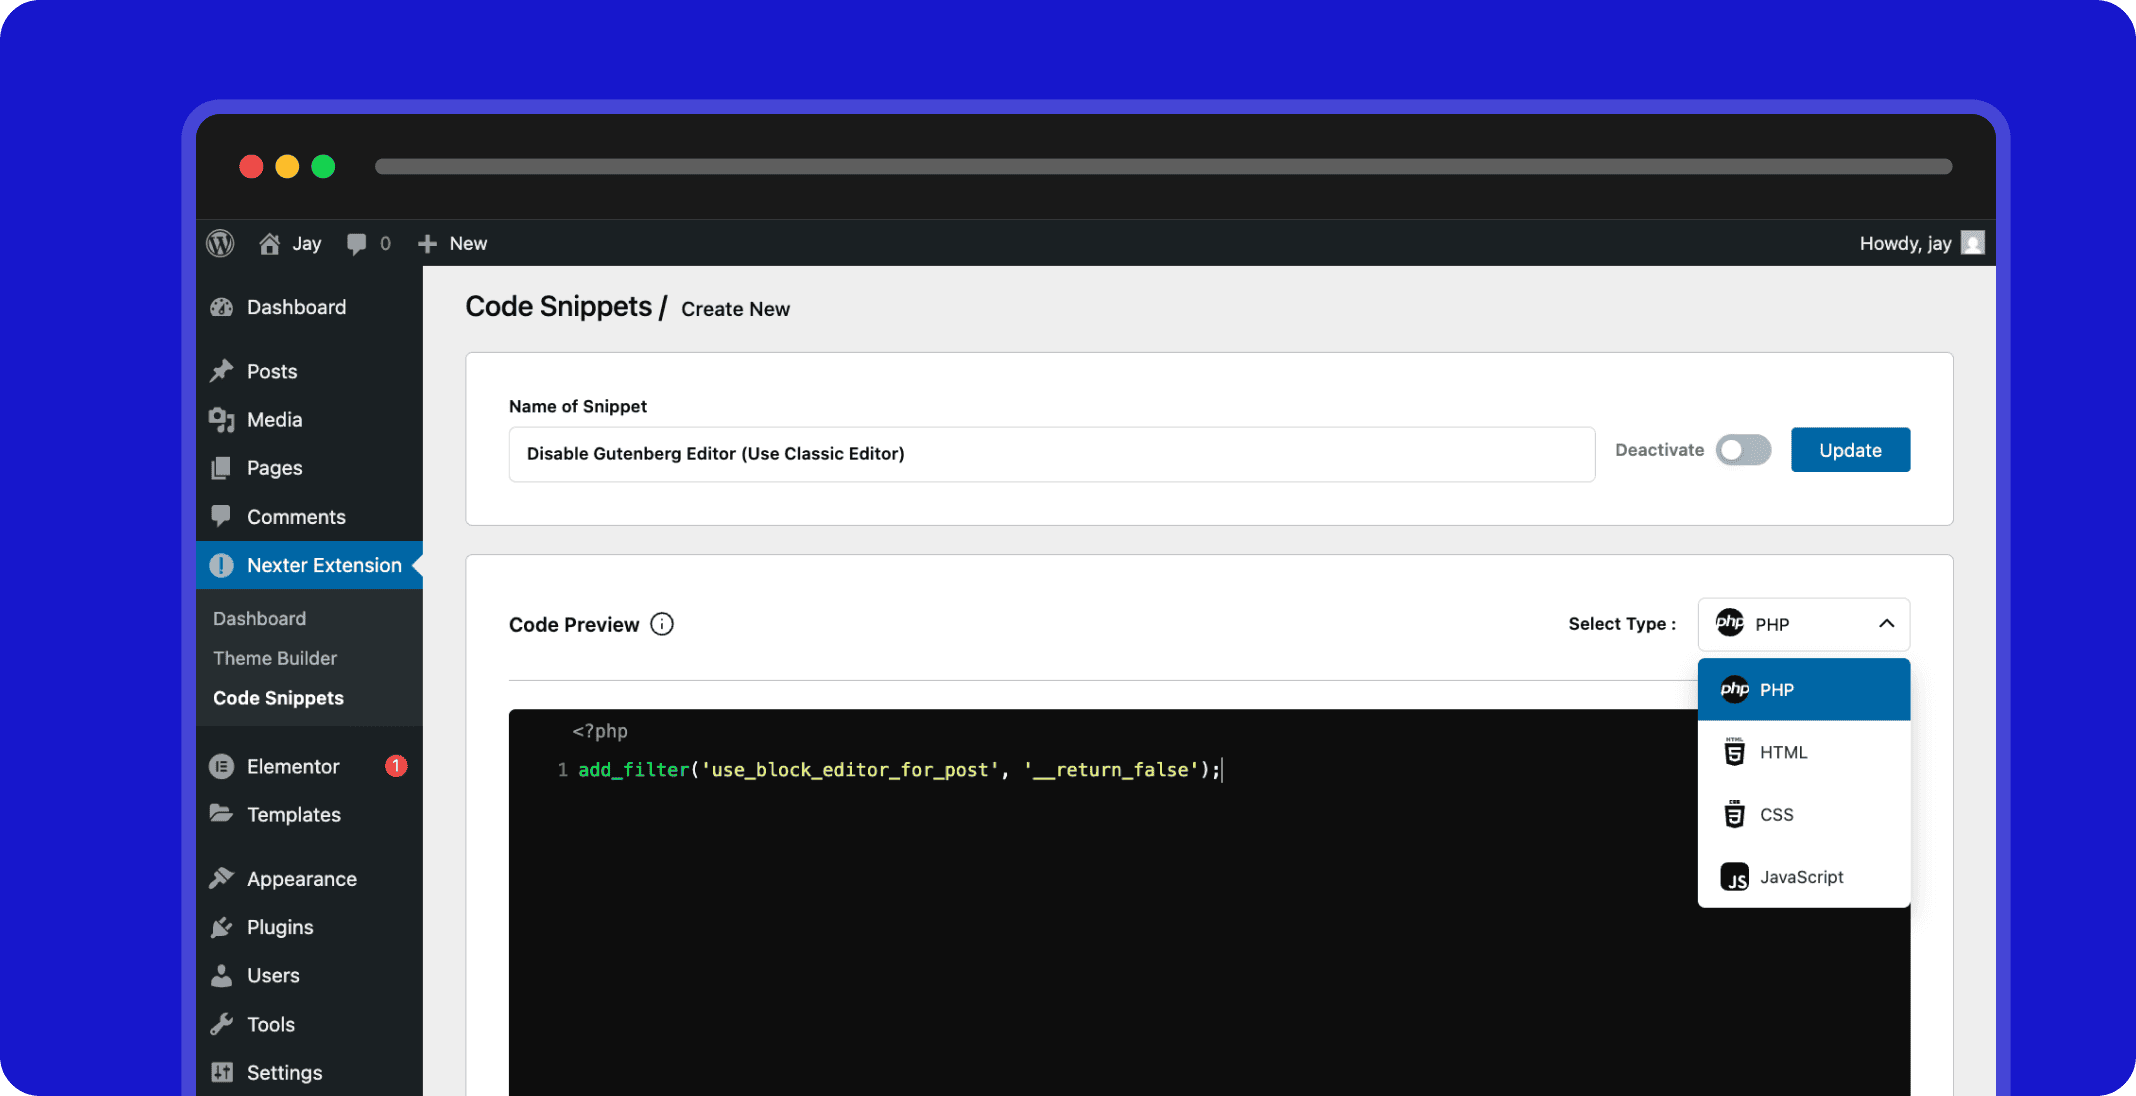Click the Pages icon in sidebar
This screenshot has height=1096, width=2136.
(221, 468)
